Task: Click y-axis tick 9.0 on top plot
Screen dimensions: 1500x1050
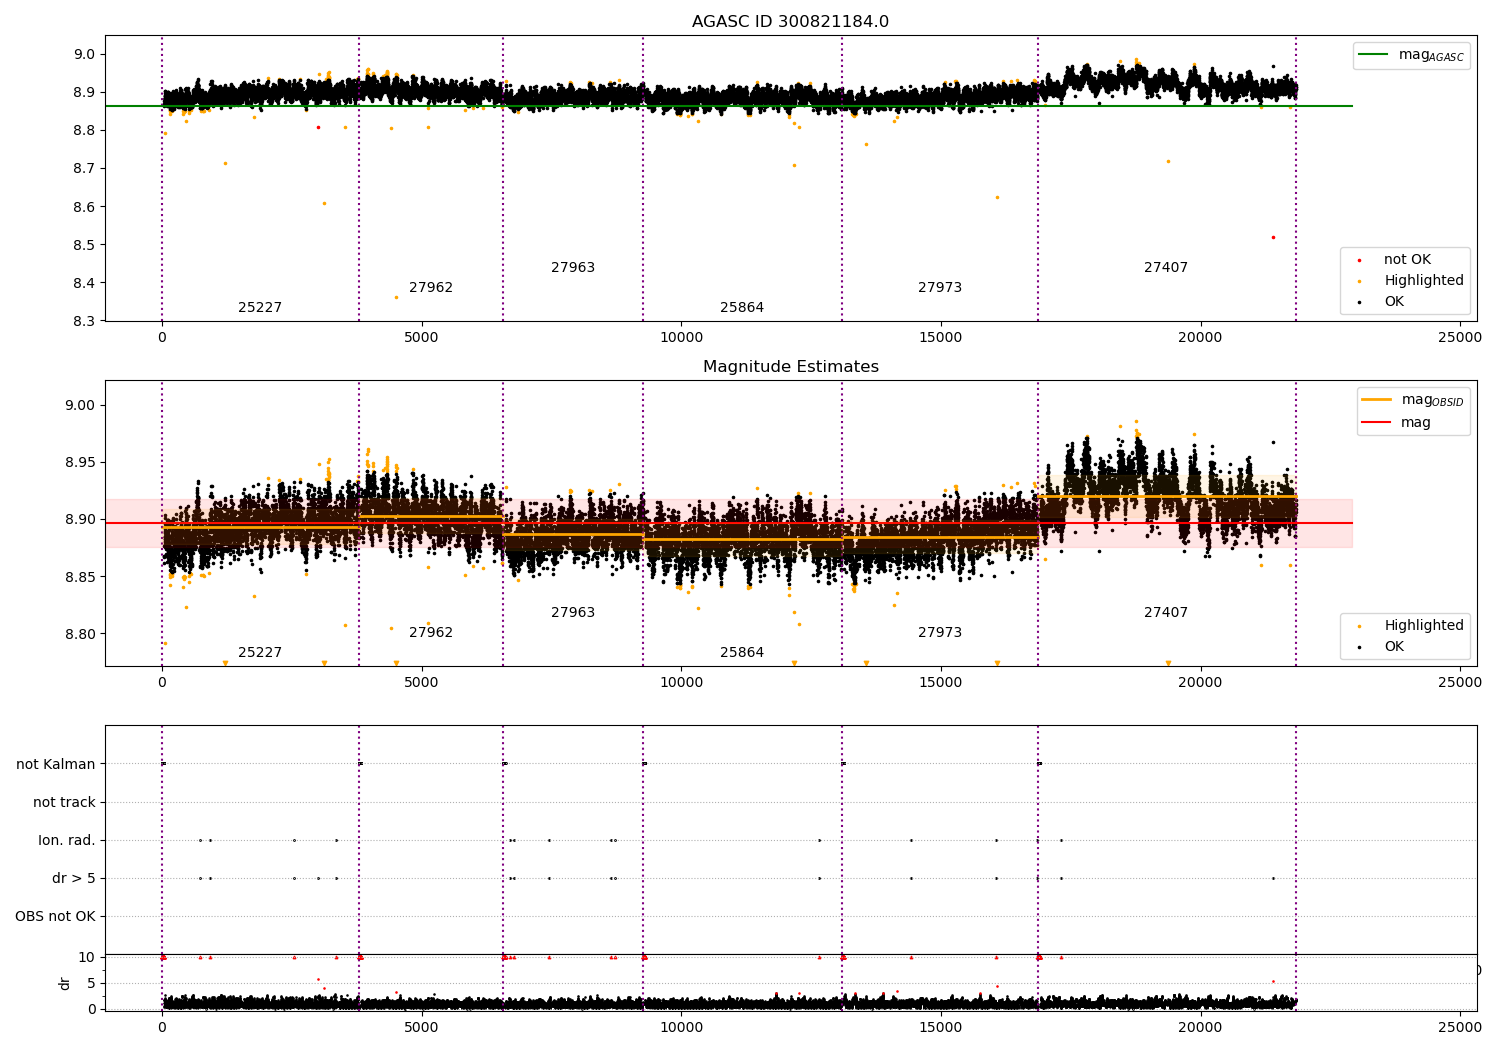Action: coord(86,55)
